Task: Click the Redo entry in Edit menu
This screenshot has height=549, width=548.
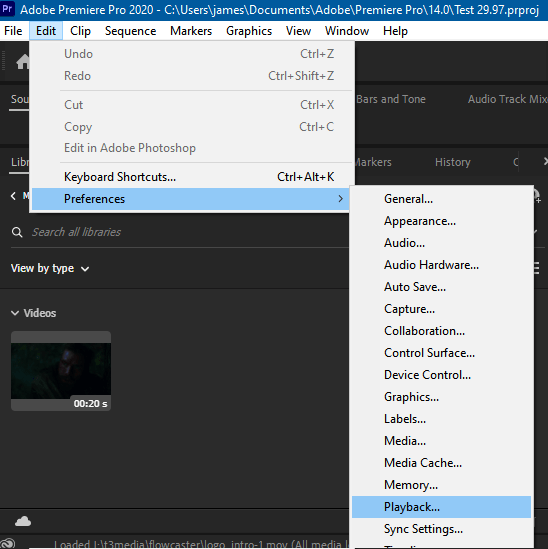Action: click(x=190, y=76)
